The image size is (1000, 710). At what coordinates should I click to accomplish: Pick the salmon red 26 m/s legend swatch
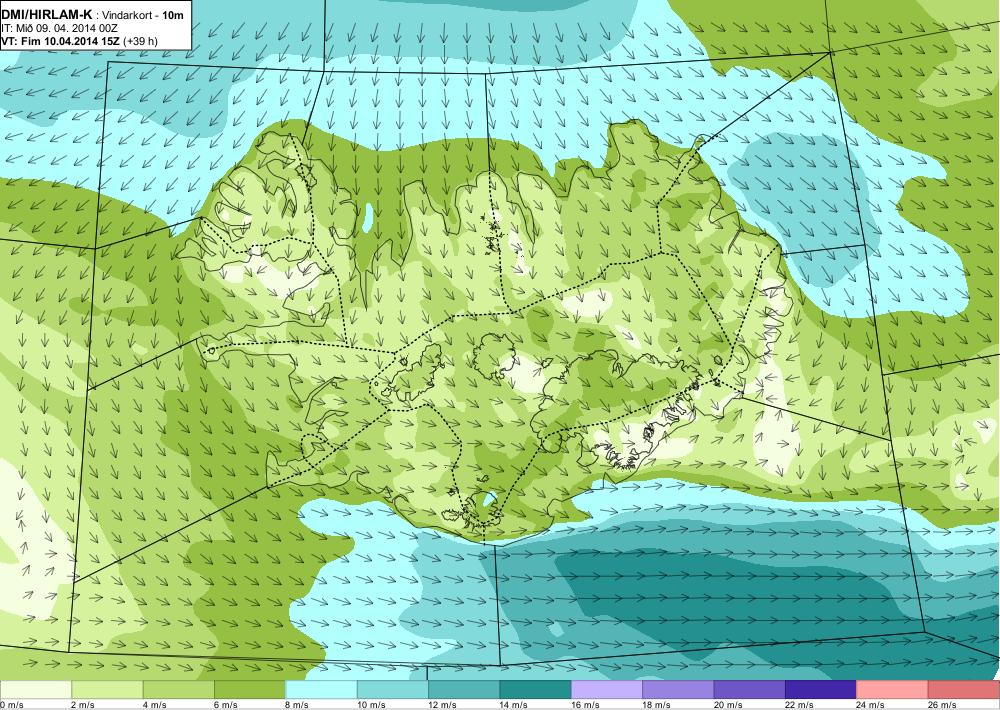[964, 689]
